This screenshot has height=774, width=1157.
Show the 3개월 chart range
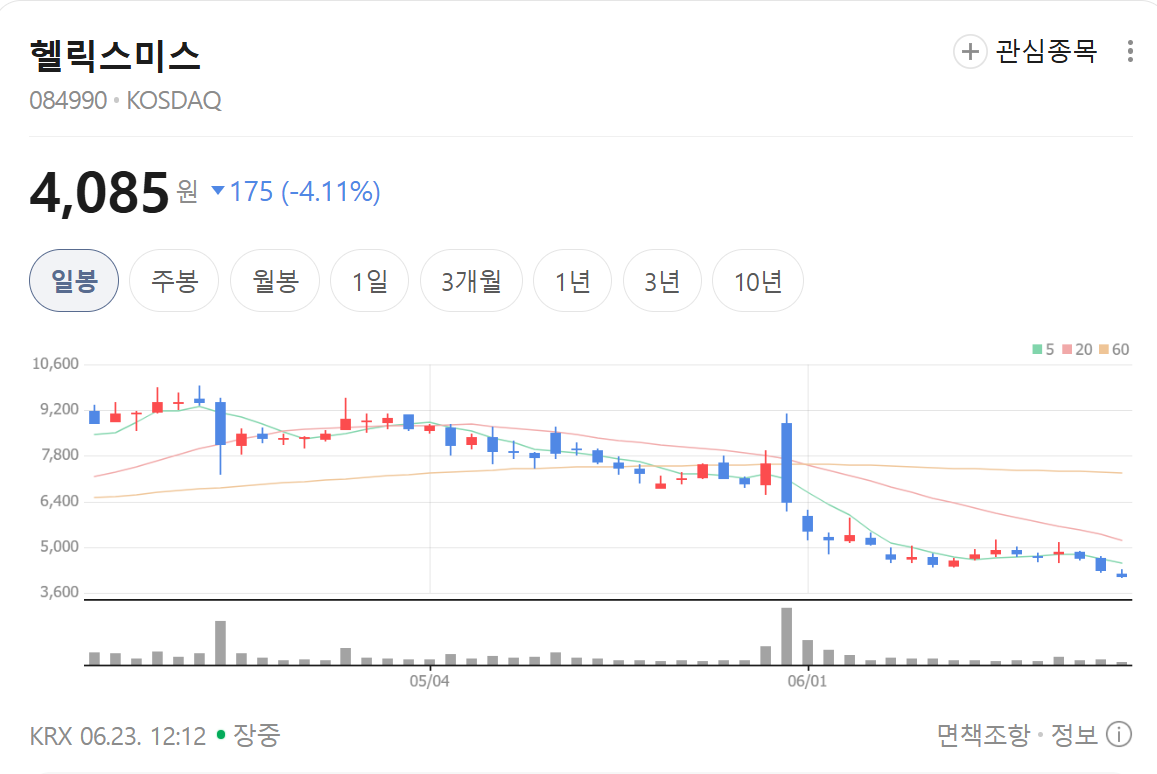point(472,281)
